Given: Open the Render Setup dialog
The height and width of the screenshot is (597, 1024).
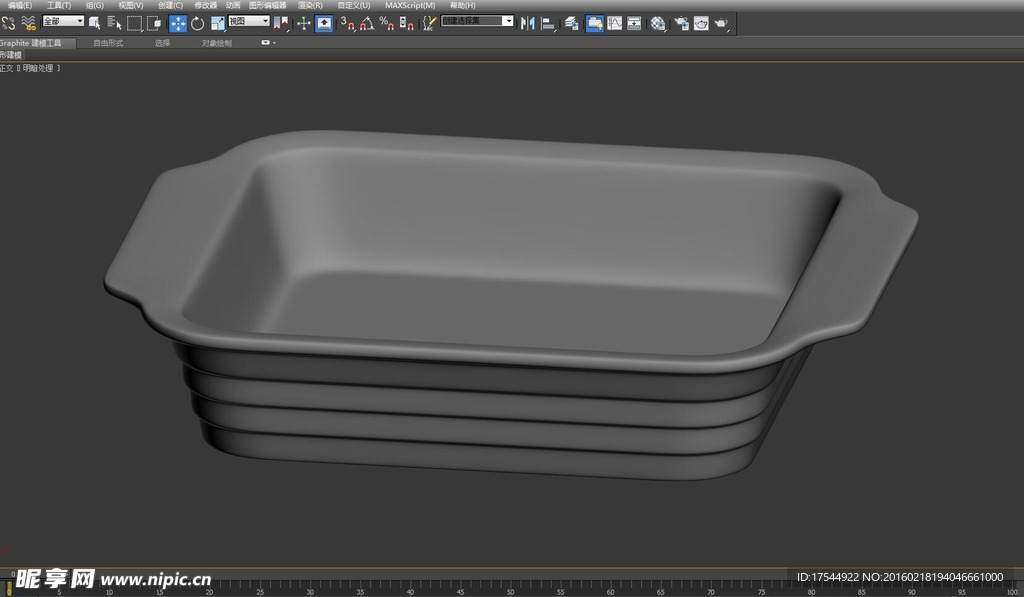Looking at the screenshot, I should [x=681, y=23].
